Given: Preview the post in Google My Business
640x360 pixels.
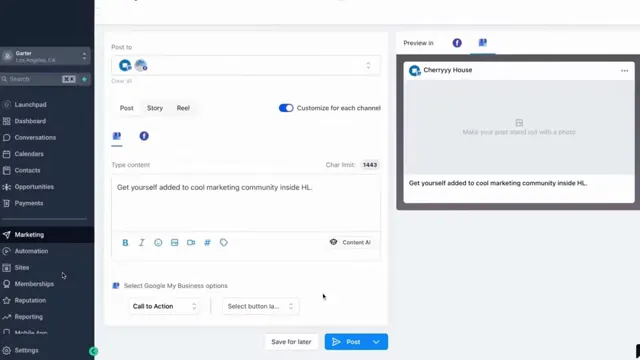Looking at the screenshot, I should (483, 42).
